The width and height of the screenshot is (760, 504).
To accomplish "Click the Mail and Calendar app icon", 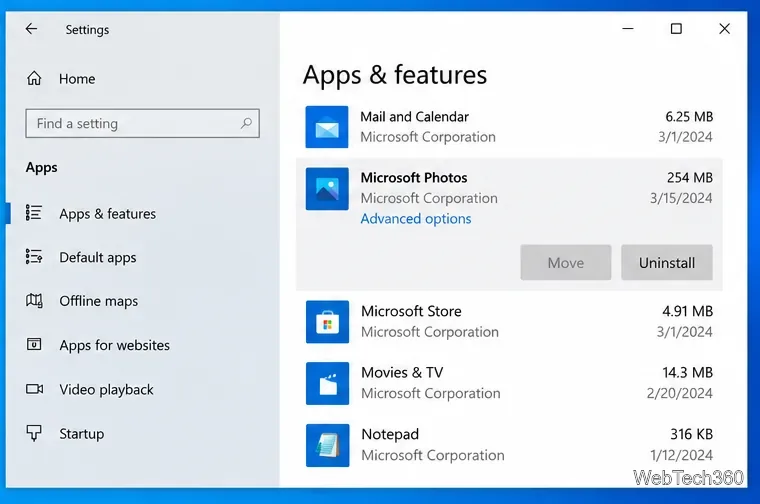I will coord(327,127).
